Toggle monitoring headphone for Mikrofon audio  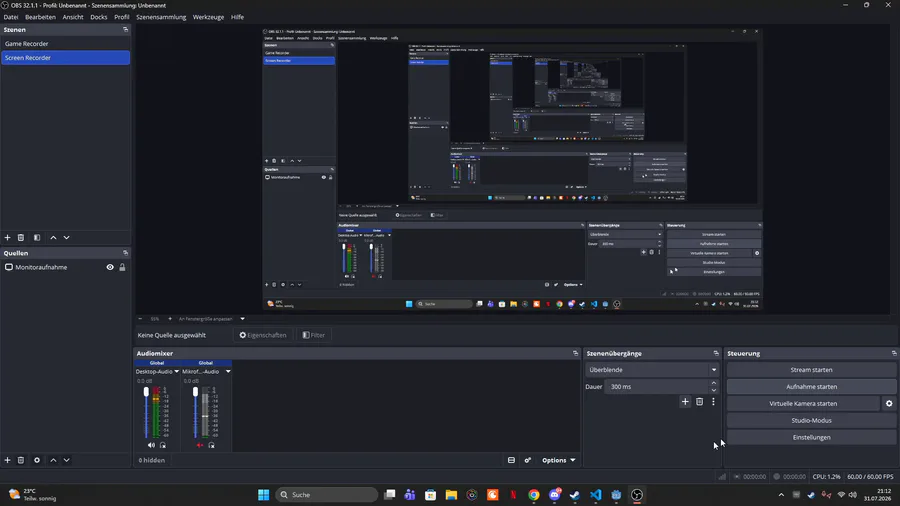pos(212,445)
